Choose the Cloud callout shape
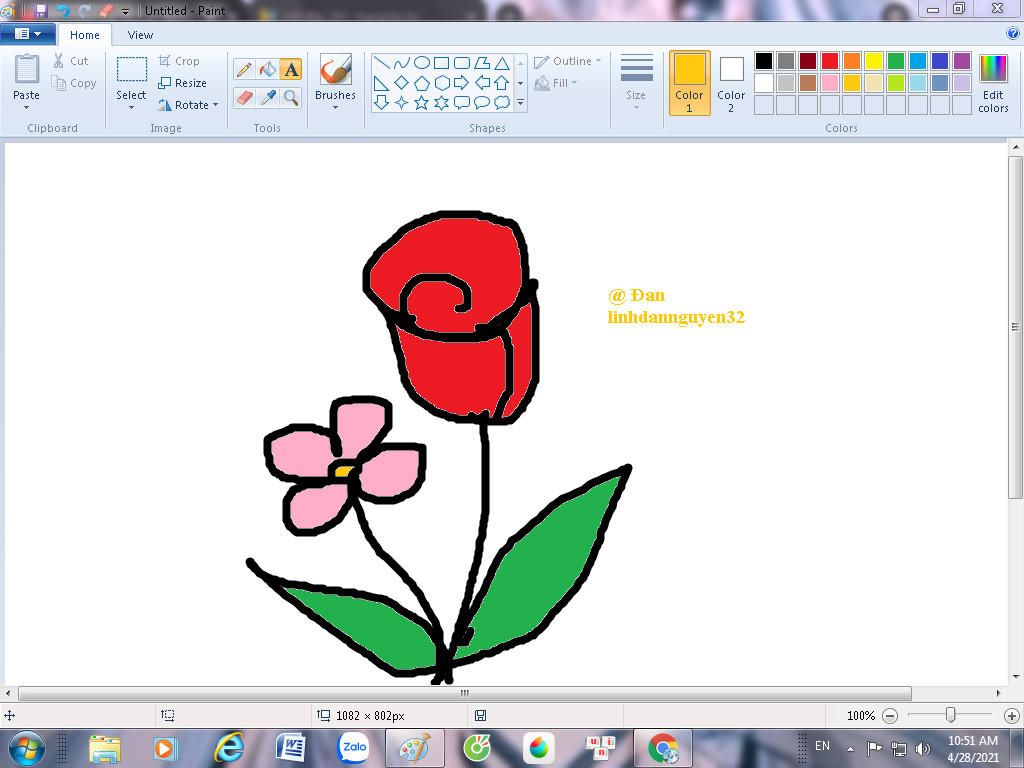 pyautogui.click(x=502, y=103)
